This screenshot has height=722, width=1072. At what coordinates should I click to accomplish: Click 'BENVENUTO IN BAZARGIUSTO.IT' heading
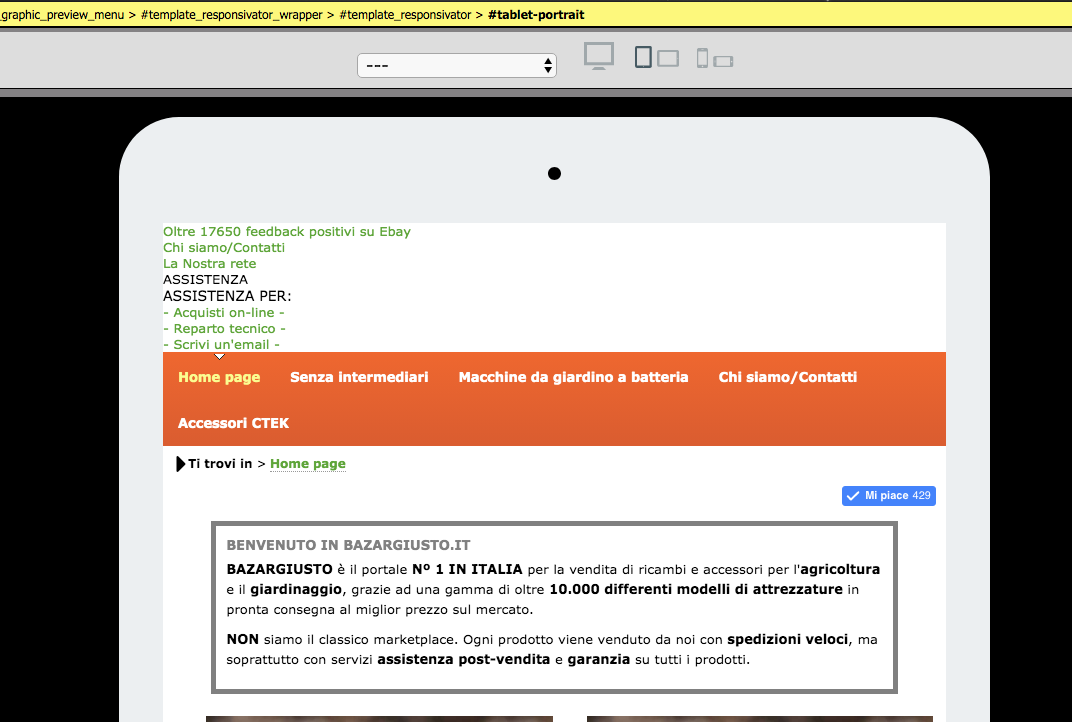click(348, 545)
